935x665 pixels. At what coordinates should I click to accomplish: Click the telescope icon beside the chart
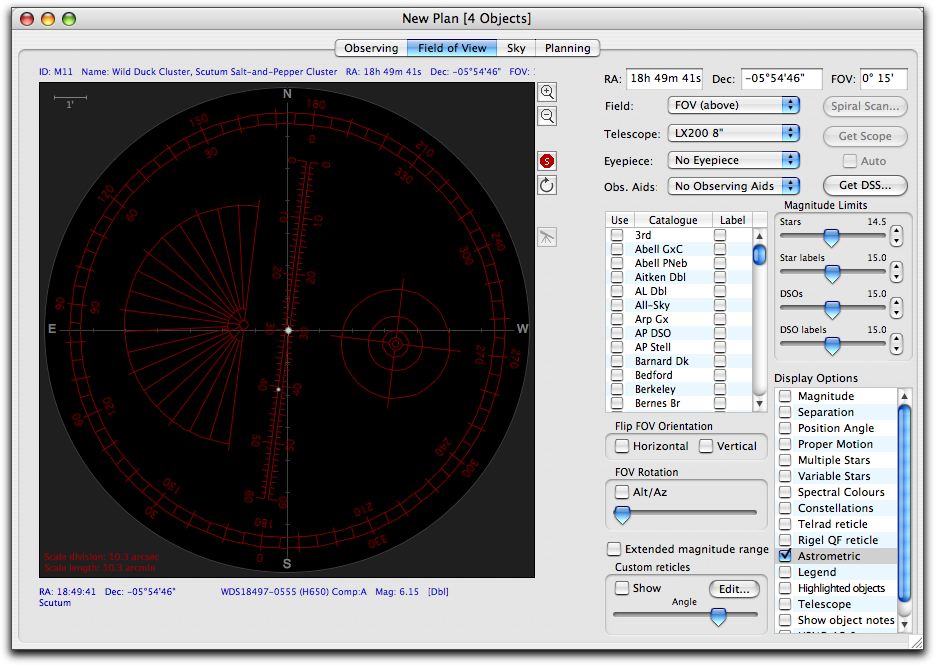point(547,236)
